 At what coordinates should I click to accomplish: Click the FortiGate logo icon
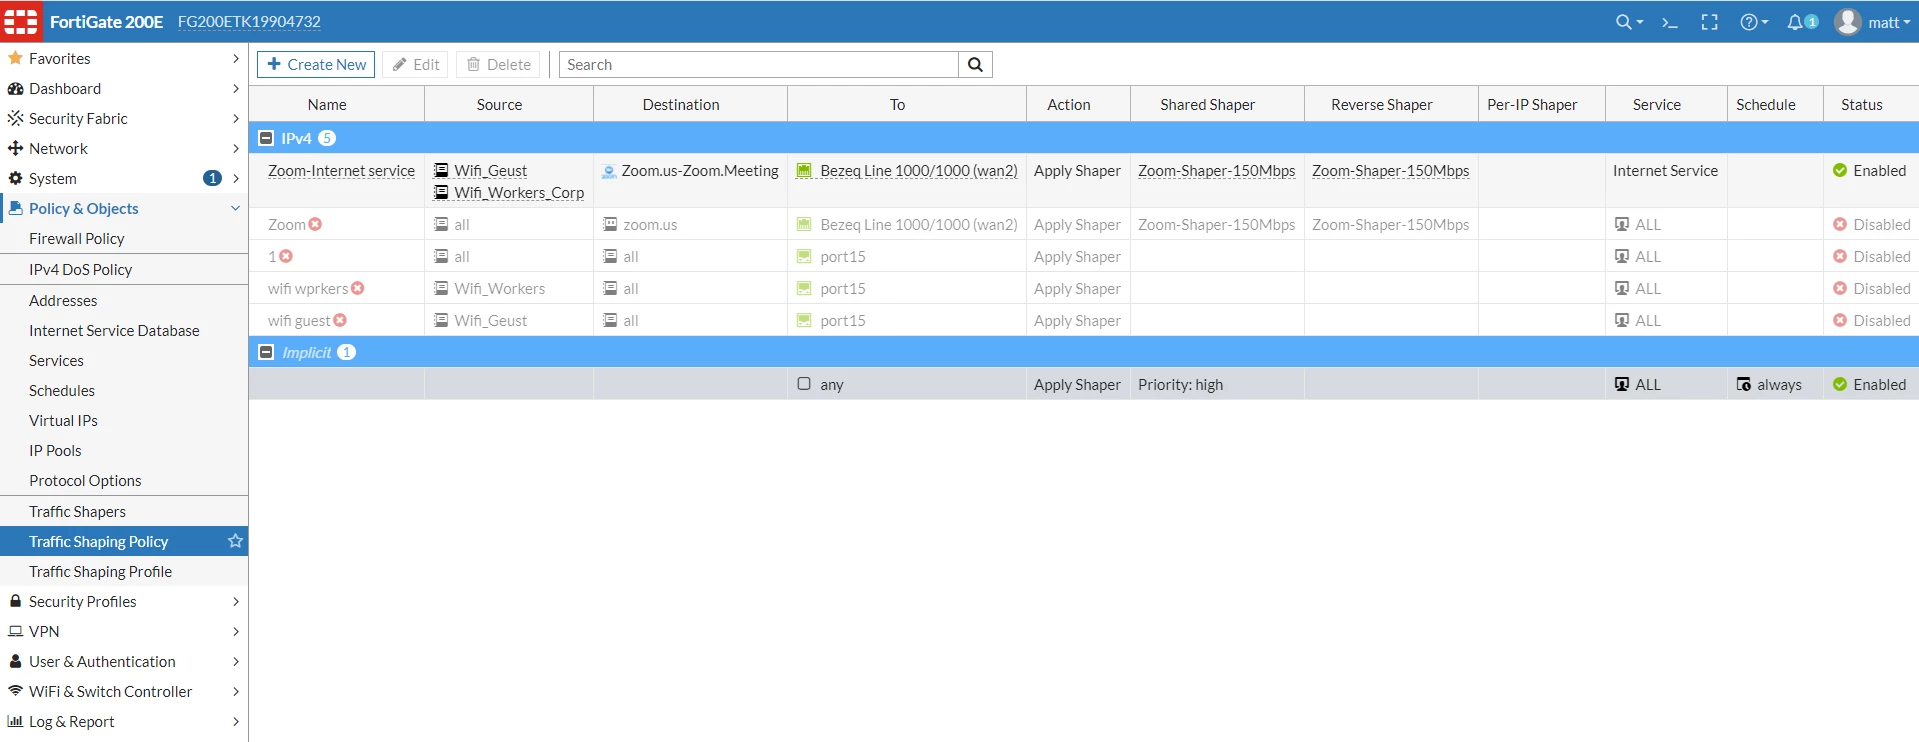(21, 21)
